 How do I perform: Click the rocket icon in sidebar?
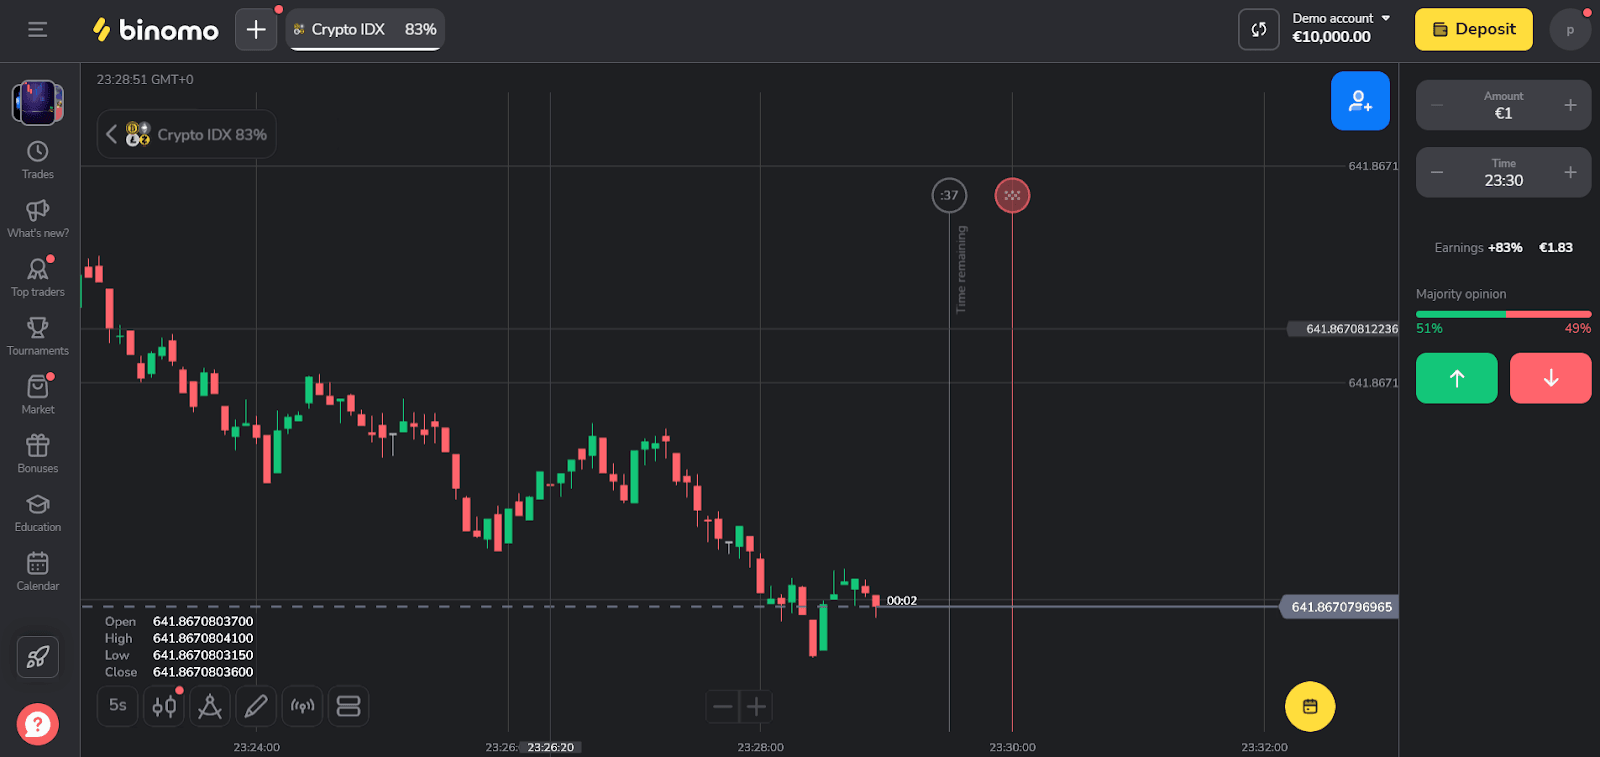click(x=38, y=657)
